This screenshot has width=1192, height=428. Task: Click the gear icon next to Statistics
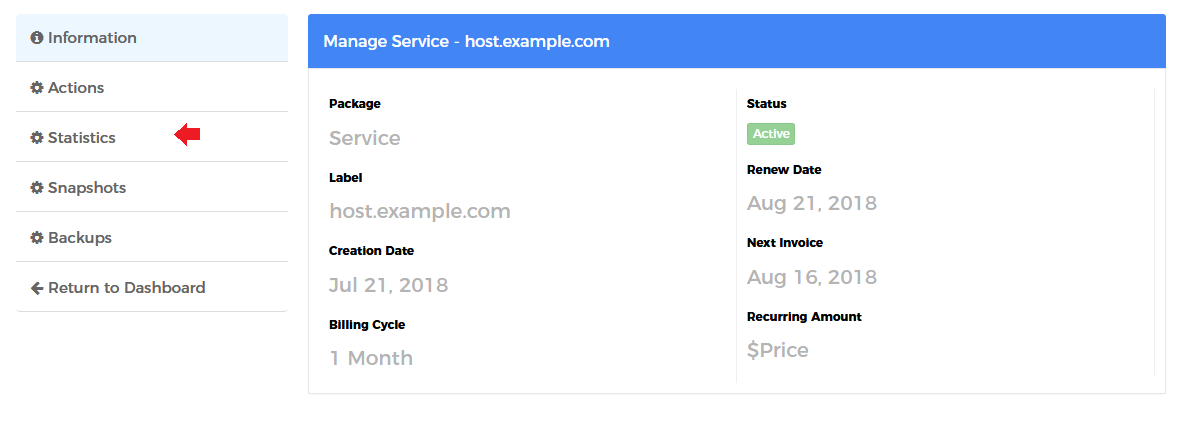pyautogui.click(x=36, y=138)
